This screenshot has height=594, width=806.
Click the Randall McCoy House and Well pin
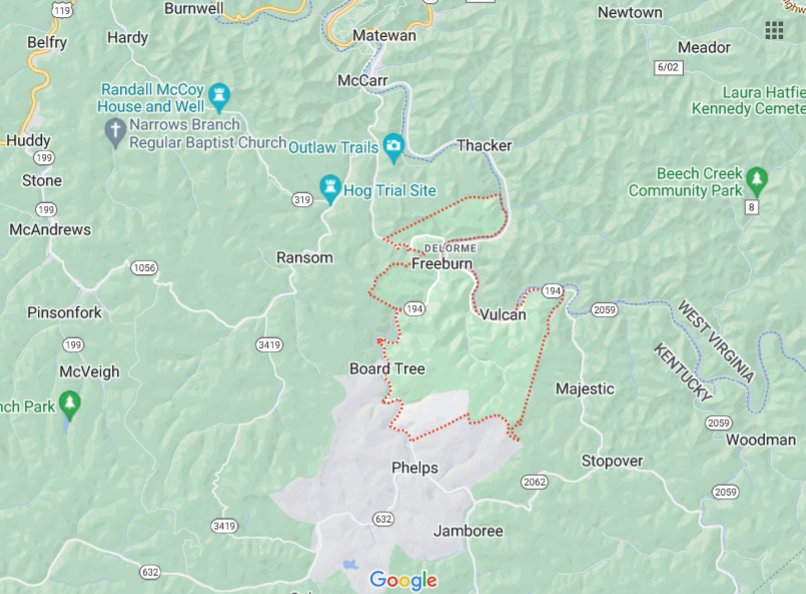pos(220,98)
